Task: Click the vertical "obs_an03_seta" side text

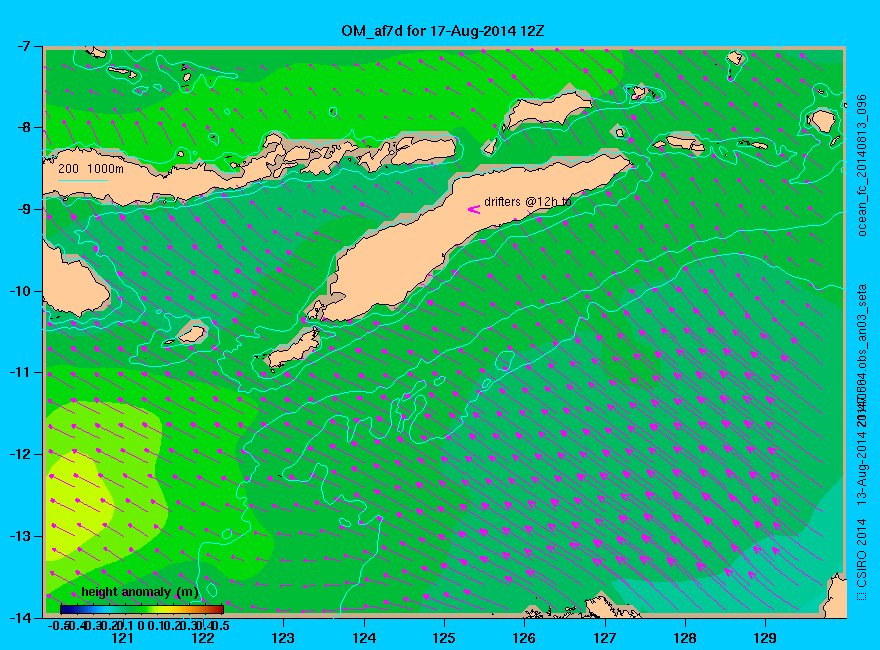Action: [x=861, y=328]
